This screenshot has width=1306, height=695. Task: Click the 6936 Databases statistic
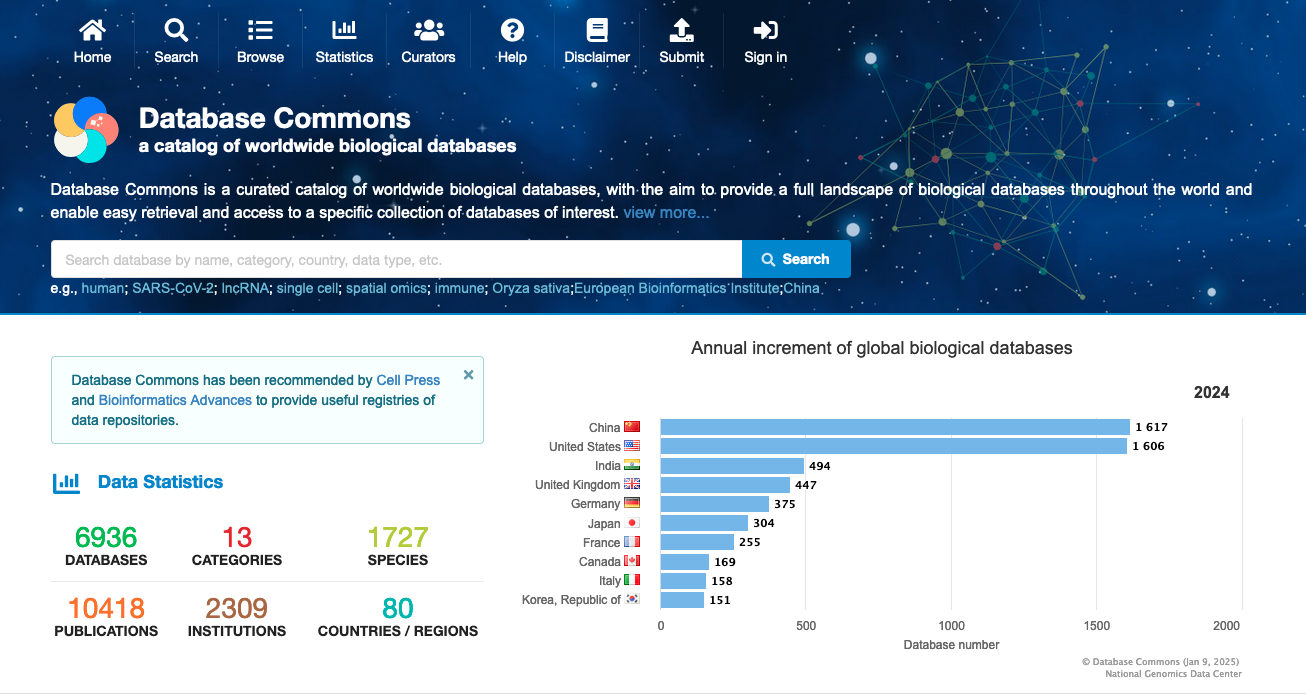[106, 538]
